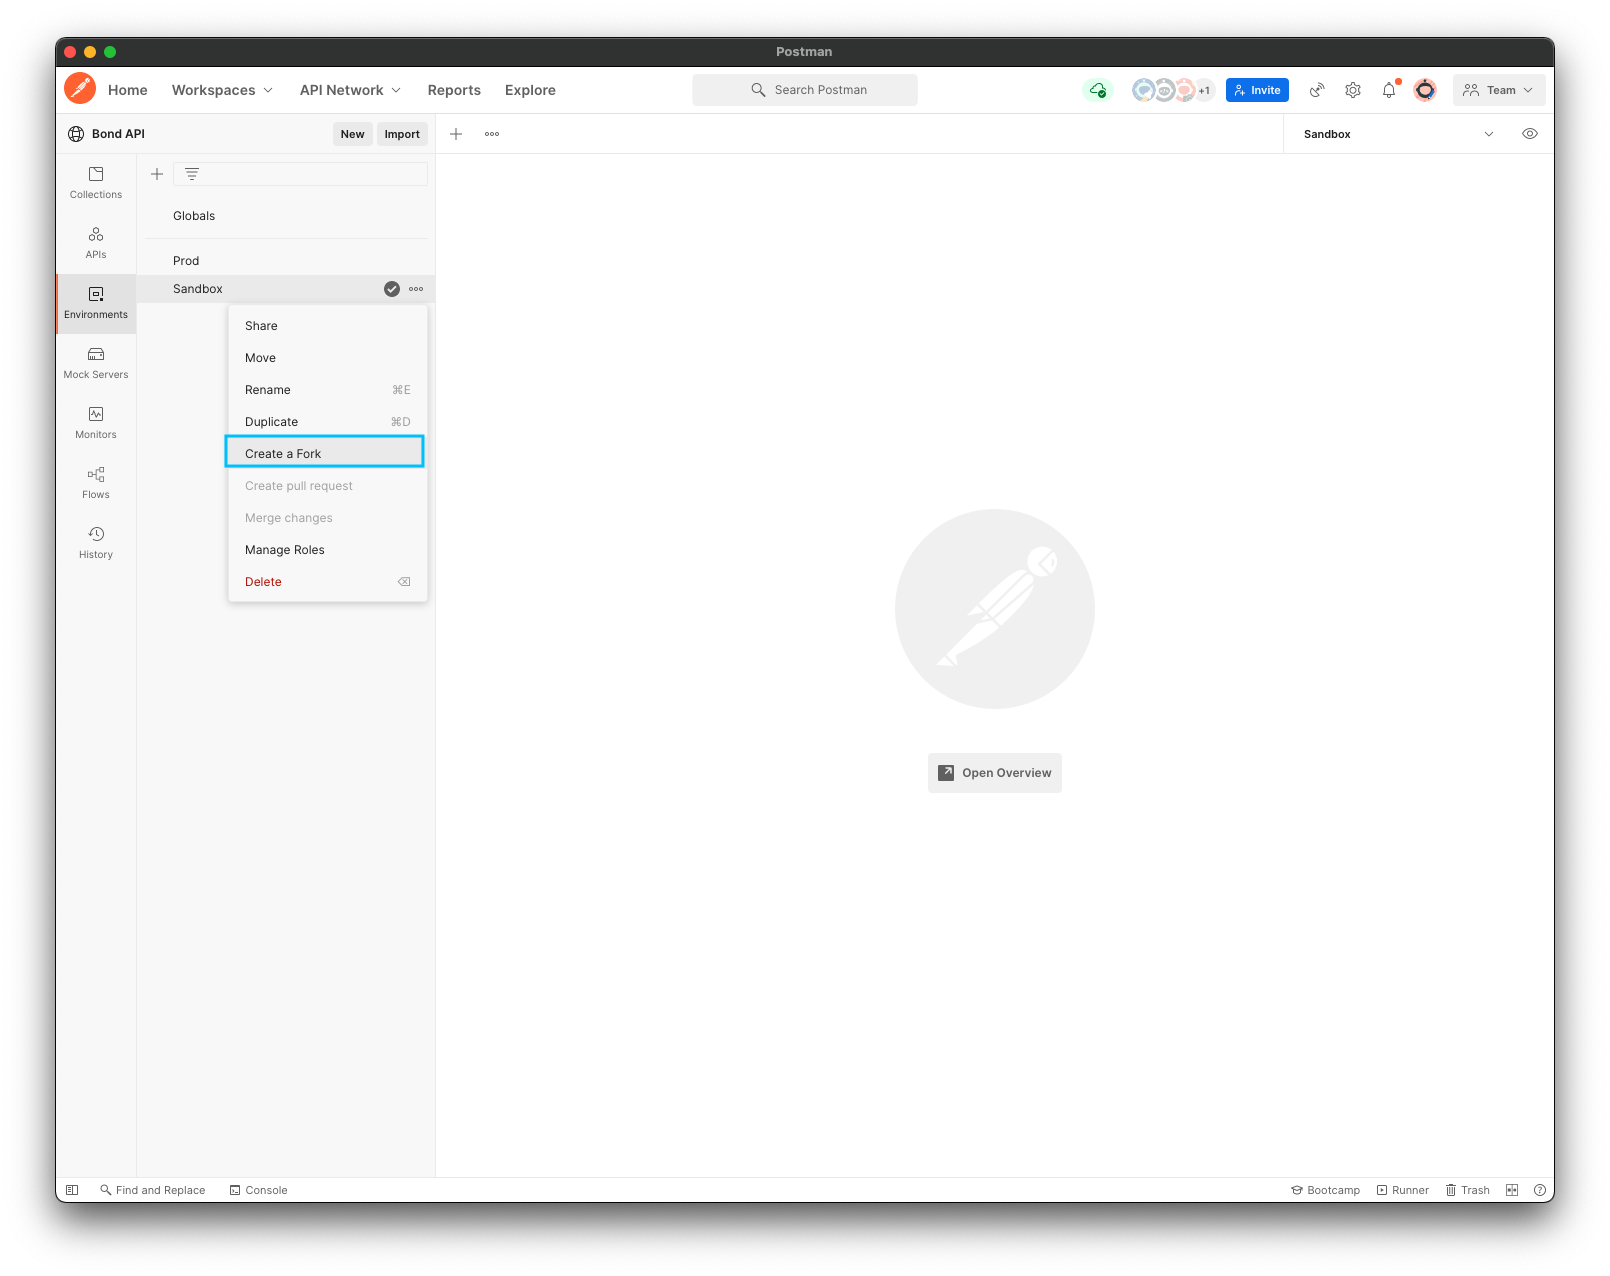Select the Prod environment
1610x1276 pixels.
click(x=286, y=261)
